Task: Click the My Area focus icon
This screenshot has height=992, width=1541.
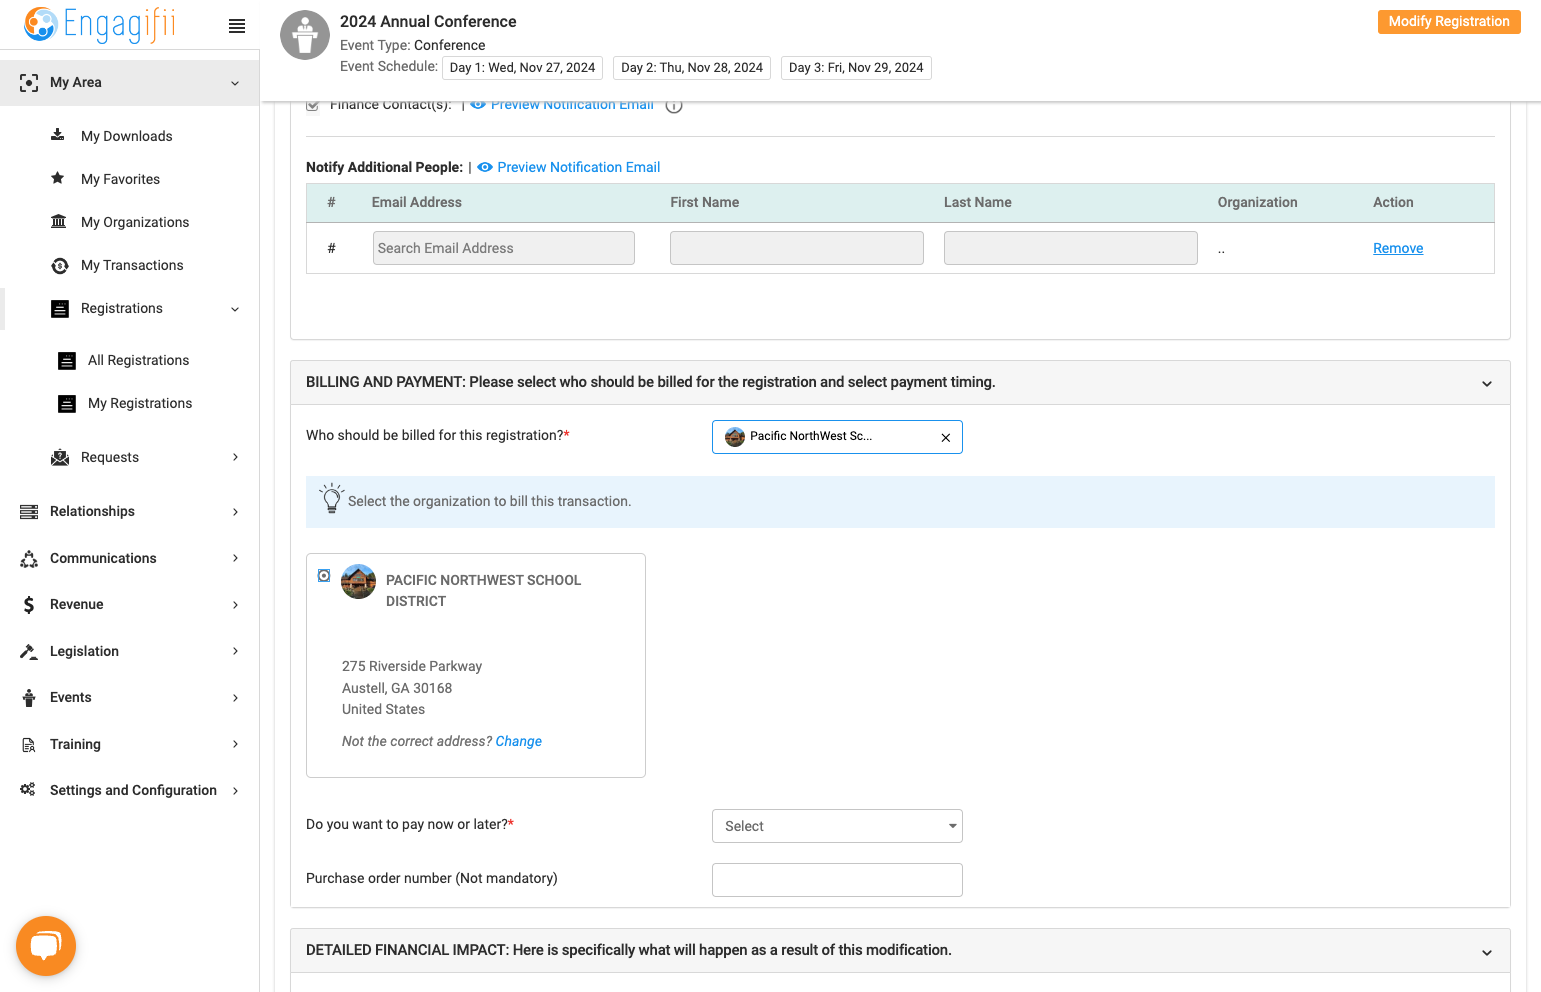Action: (29, 83)
